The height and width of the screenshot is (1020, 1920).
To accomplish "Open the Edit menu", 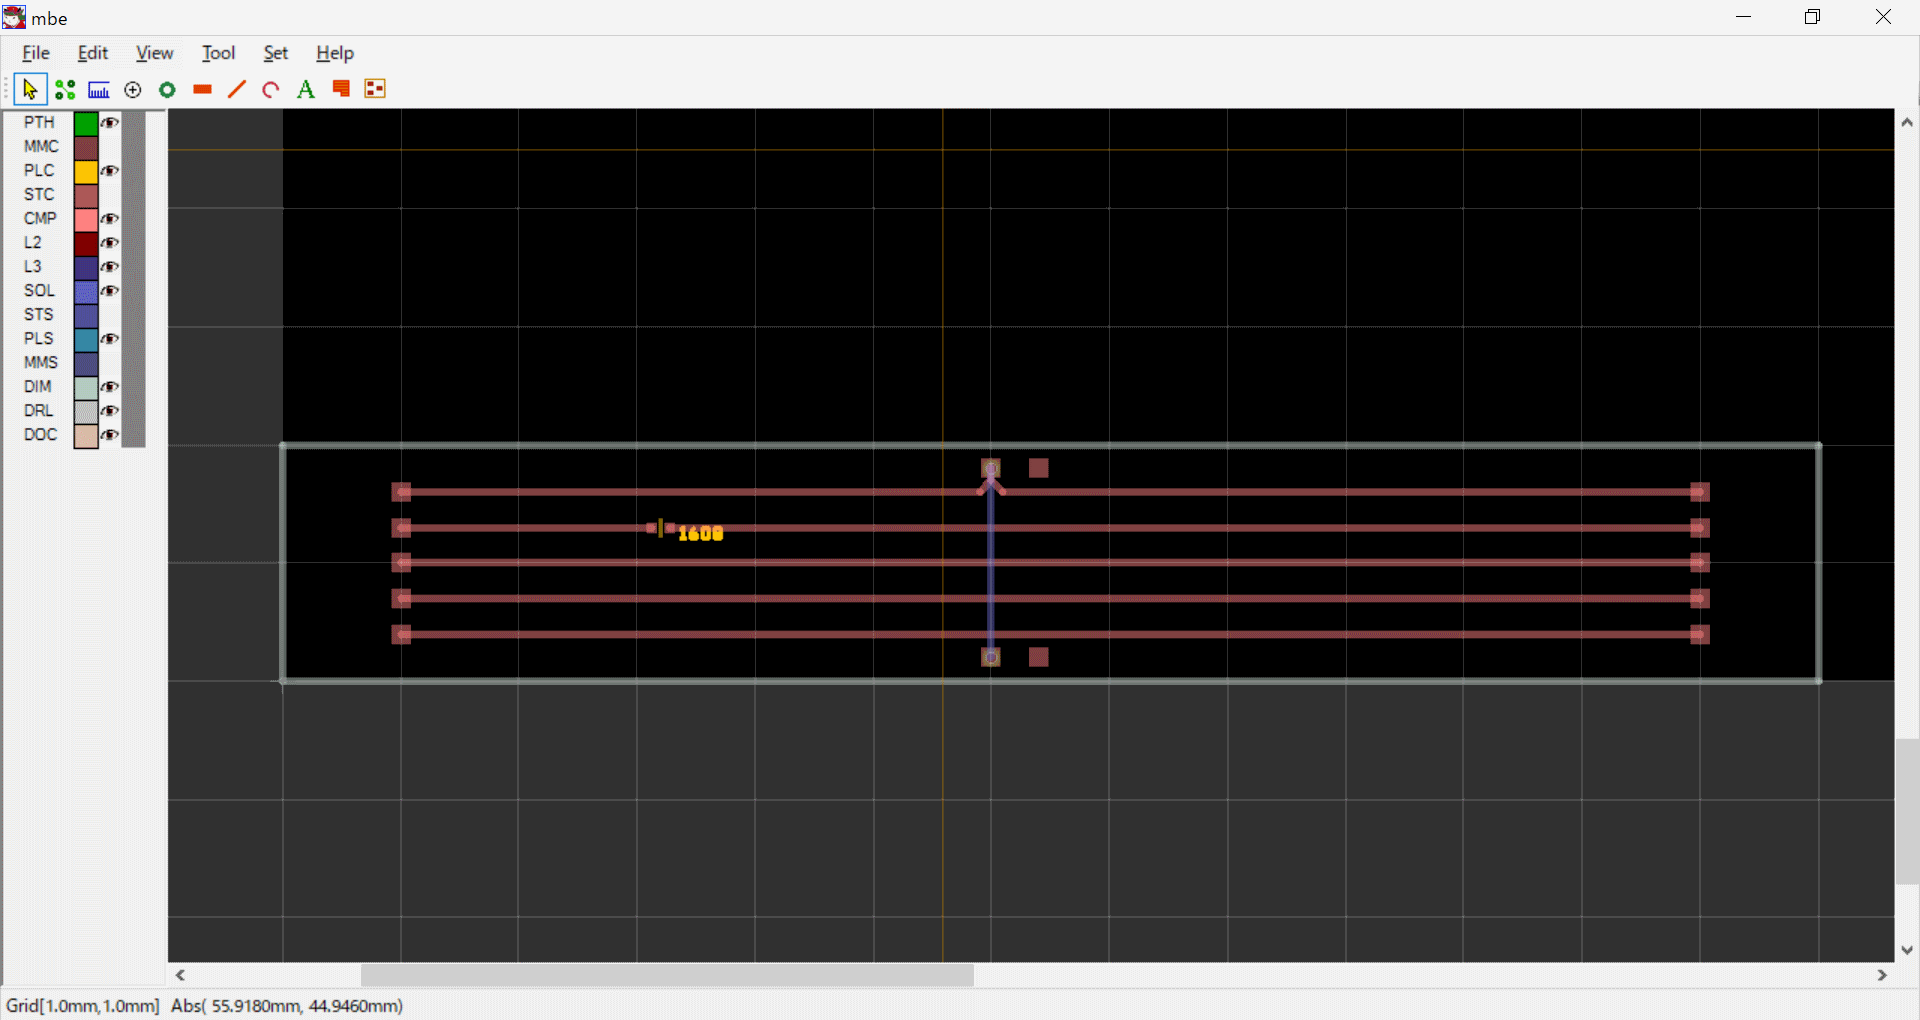I will click(x=93, y=53).
